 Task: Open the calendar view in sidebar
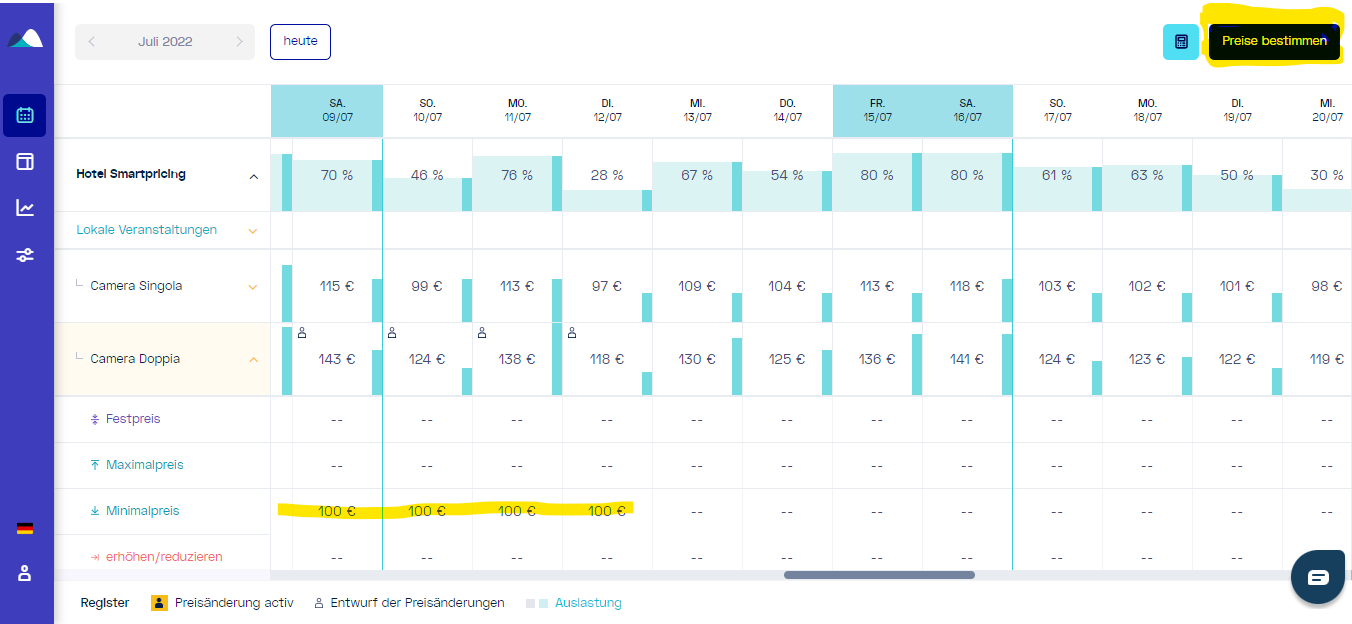click(x=25, y=115)
